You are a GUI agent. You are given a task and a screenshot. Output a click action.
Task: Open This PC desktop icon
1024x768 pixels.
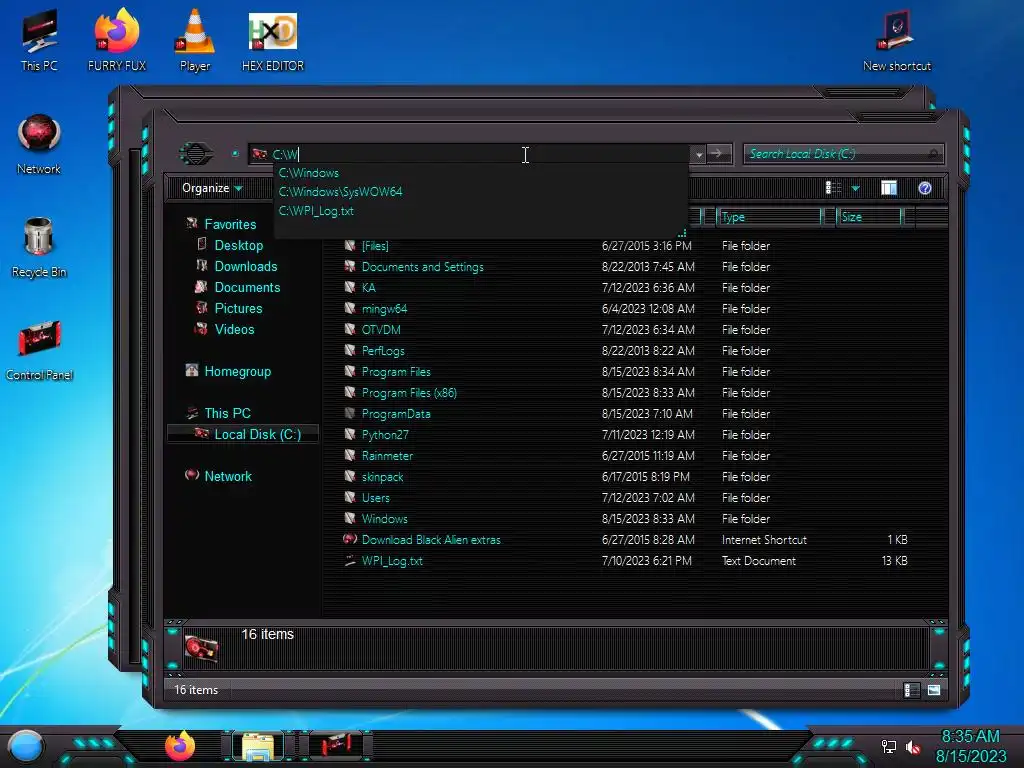click(x=39, y=40)
